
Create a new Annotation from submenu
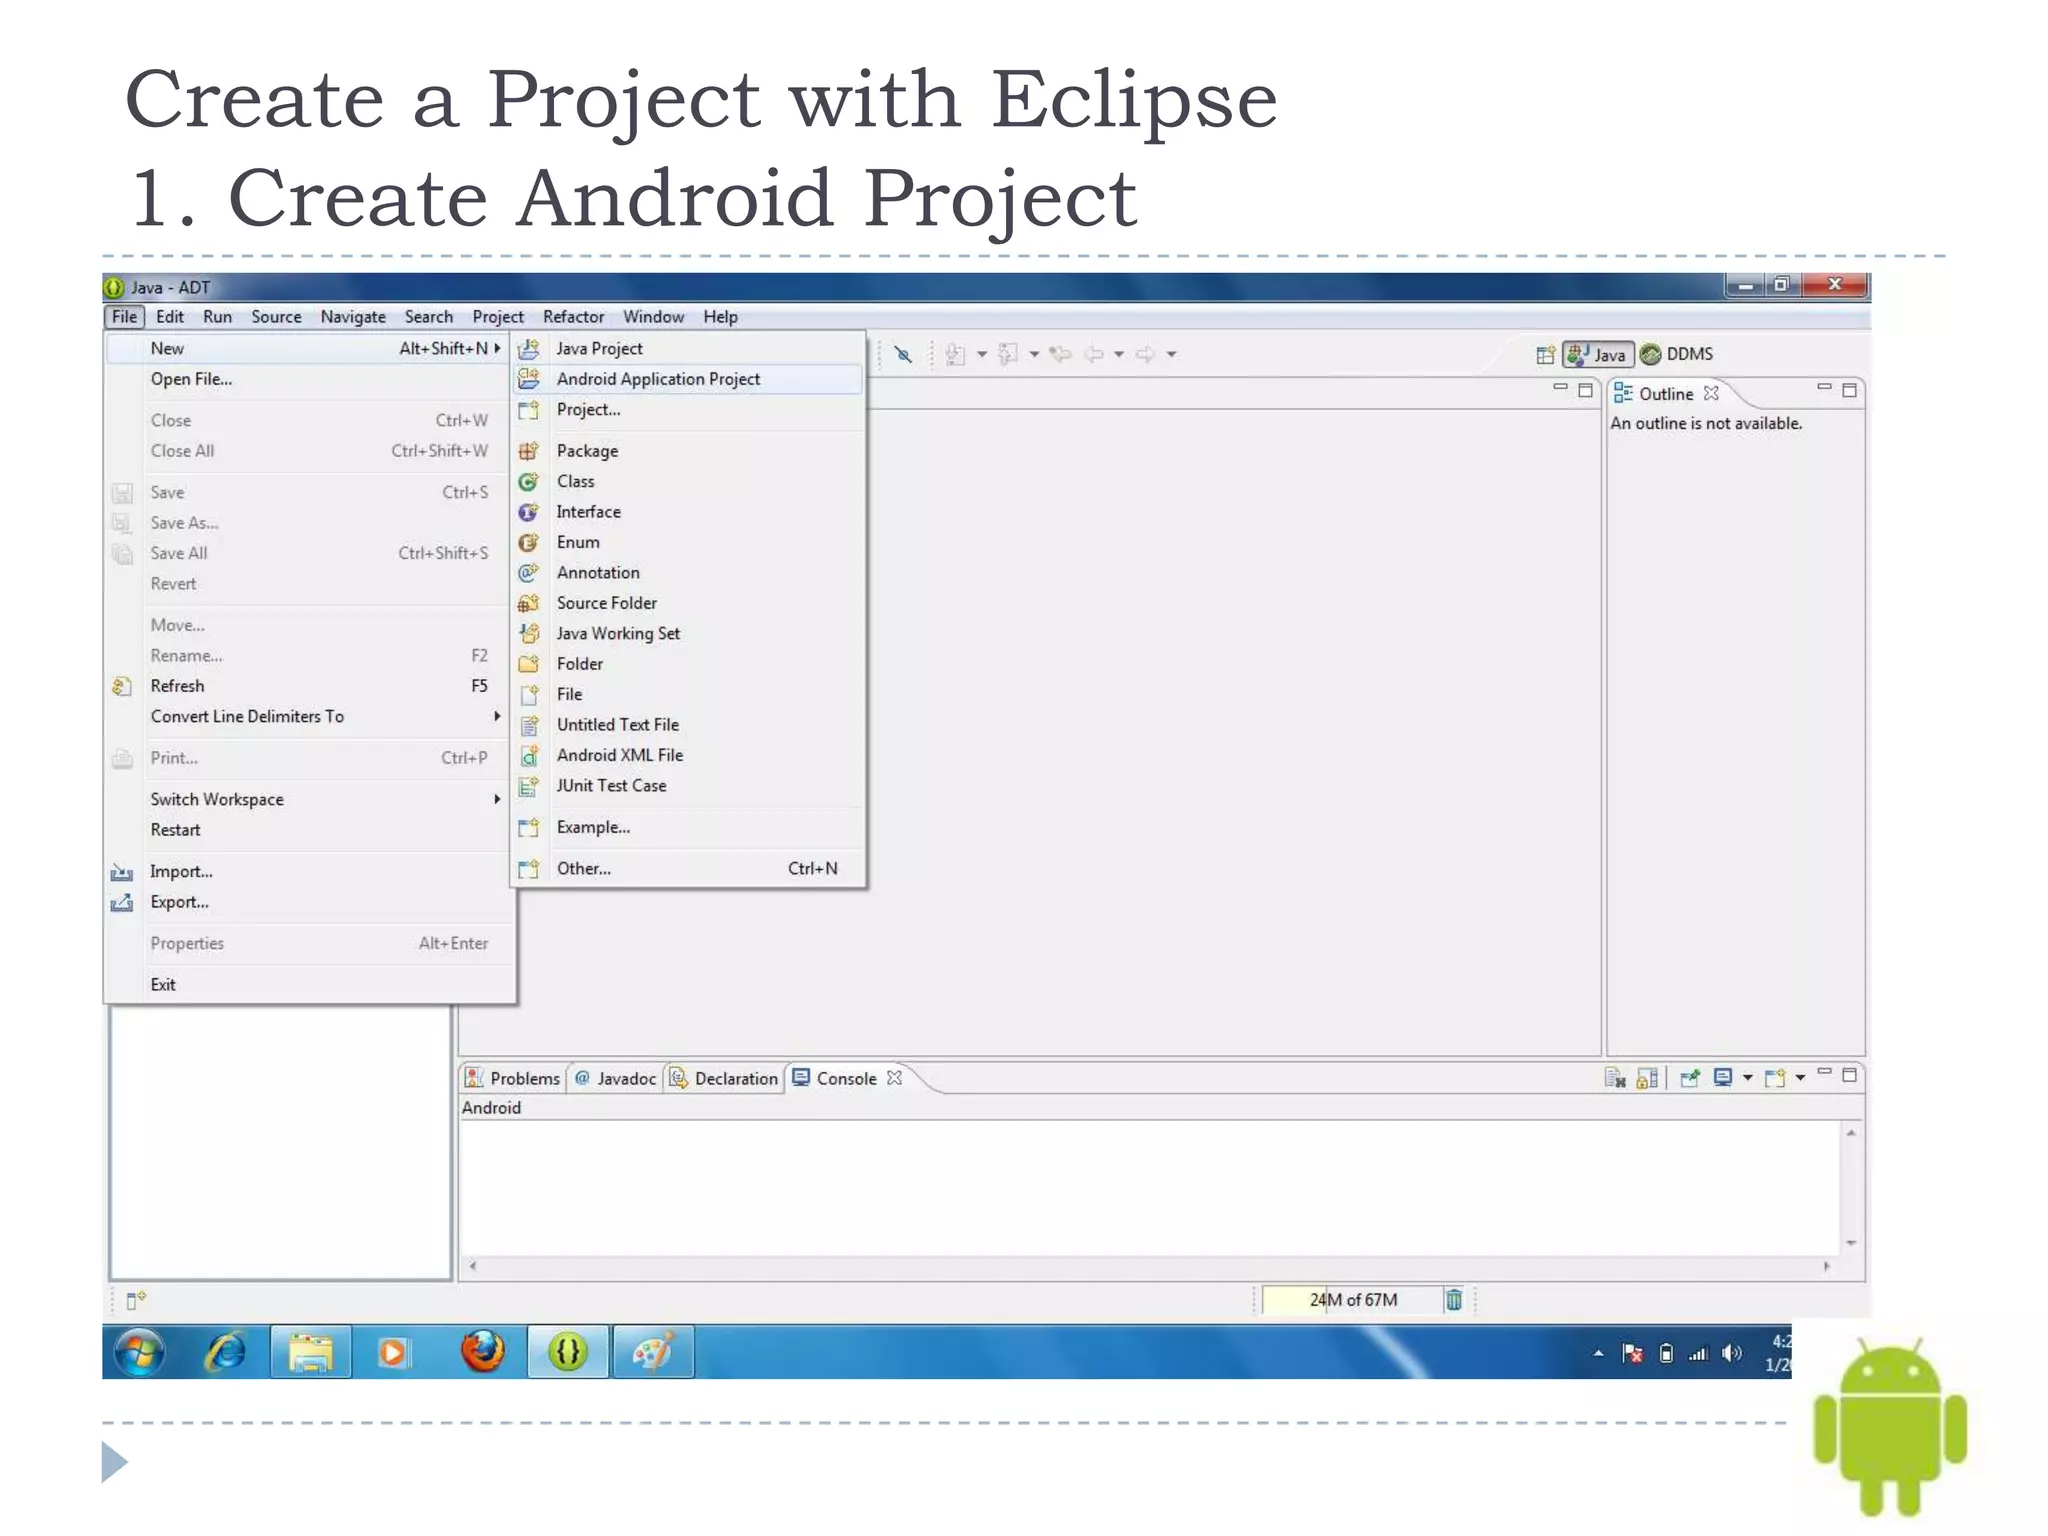pyautogui.click(x=687, y=573)
